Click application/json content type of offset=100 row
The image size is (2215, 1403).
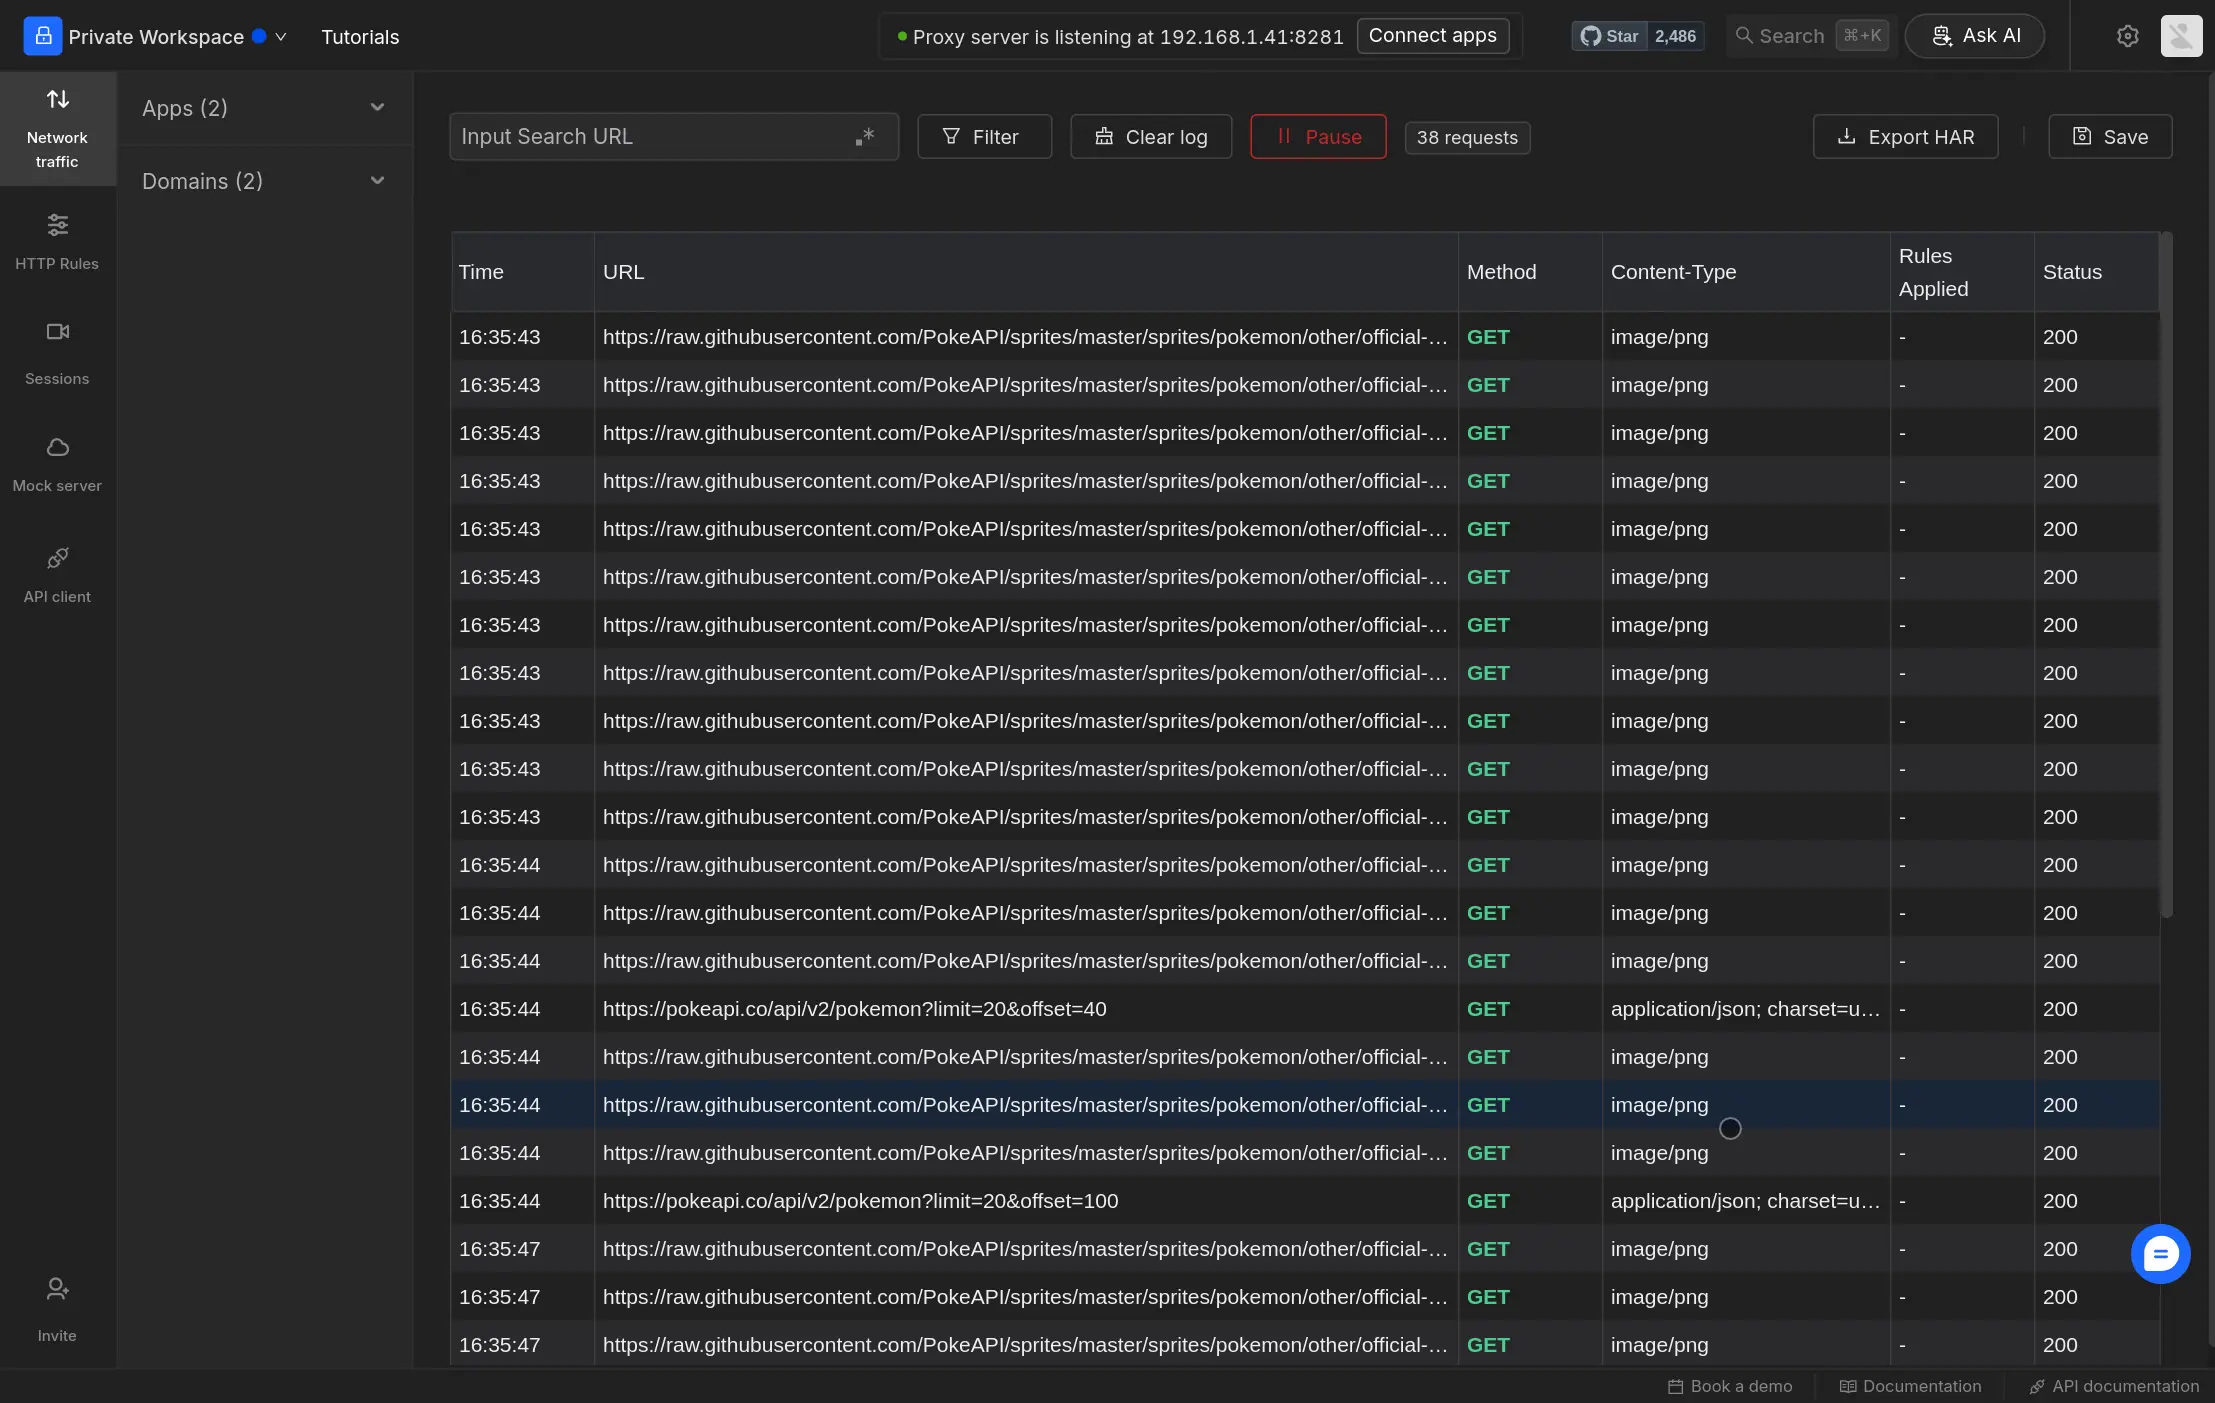(1745, 1201)
